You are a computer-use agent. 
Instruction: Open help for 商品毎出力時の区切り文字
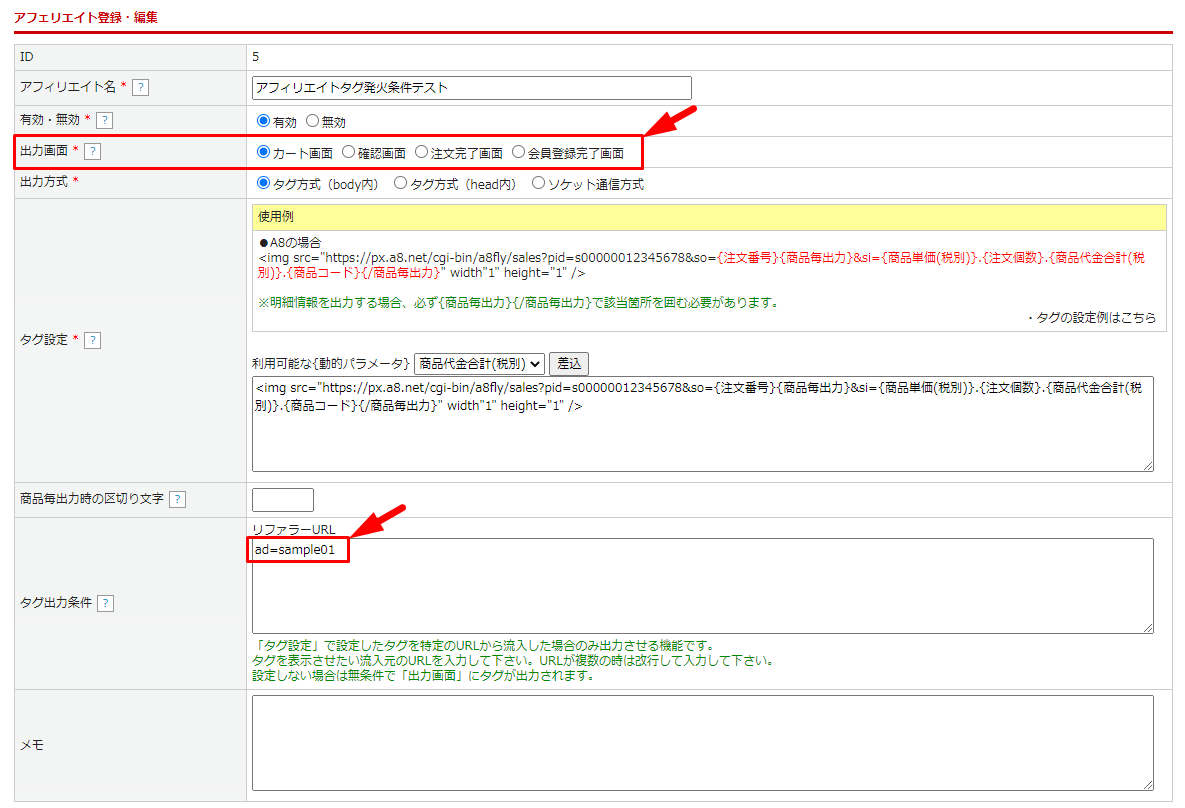[x=177, y=499]
